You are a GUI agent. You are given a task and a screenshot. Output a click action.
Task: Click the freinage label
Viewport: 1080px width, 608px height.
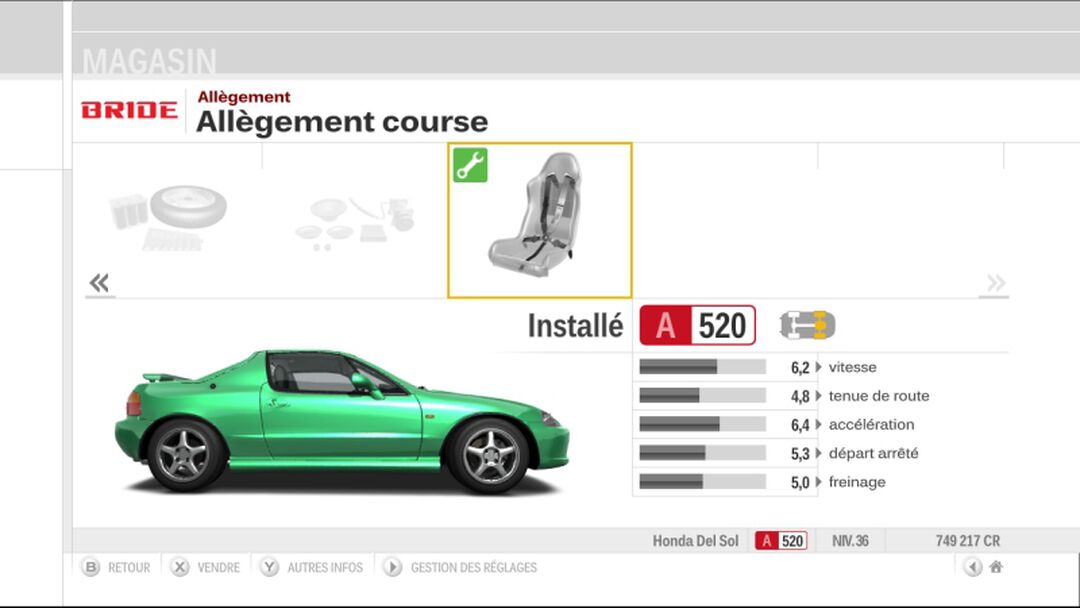(857, 482)
